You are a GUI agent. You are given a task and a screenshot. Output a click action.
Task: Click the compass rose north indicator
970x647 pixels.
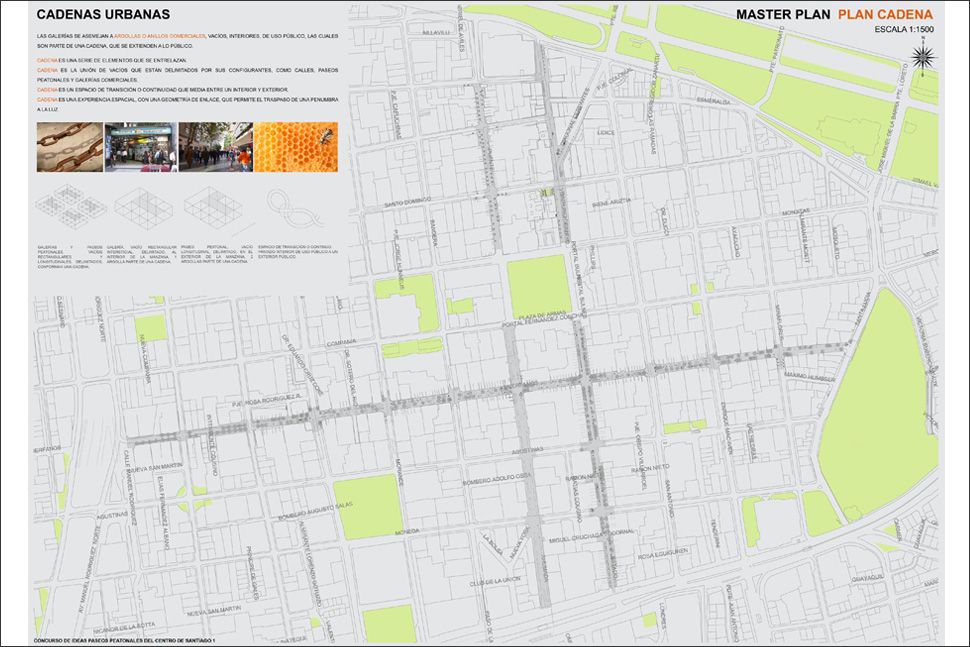[x=923, y=59]
